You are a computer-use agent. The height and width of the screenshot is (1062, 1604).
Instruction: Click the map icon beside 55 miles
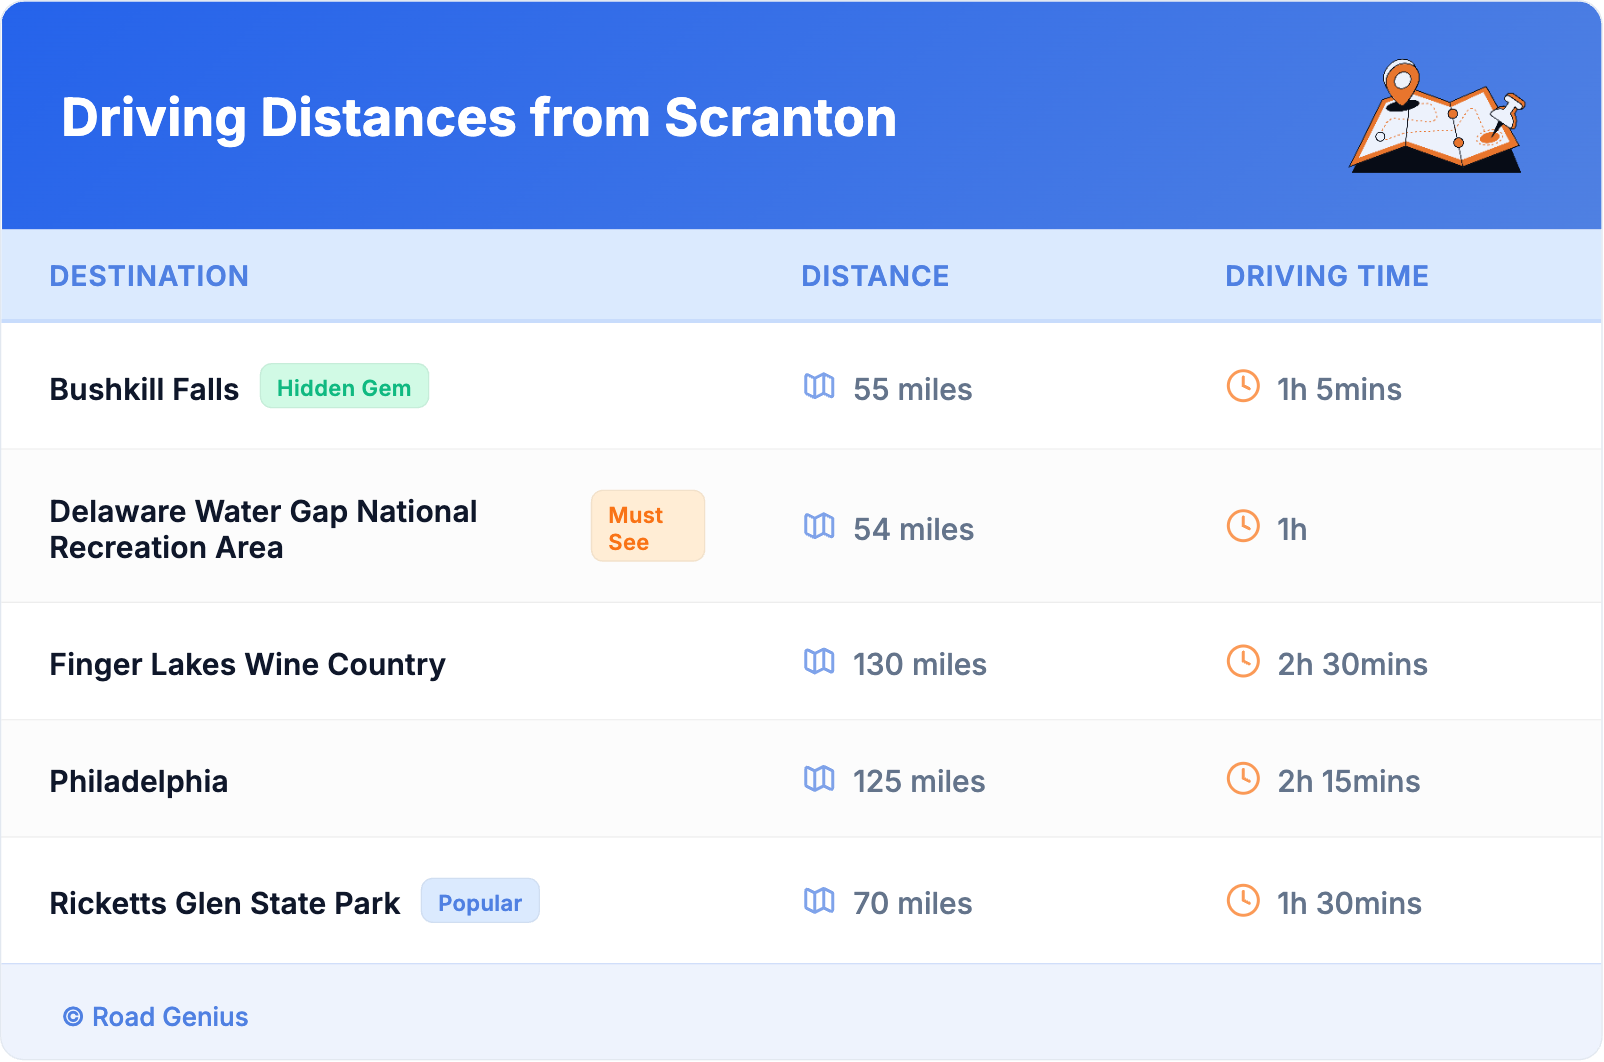[x=819, y=386]
